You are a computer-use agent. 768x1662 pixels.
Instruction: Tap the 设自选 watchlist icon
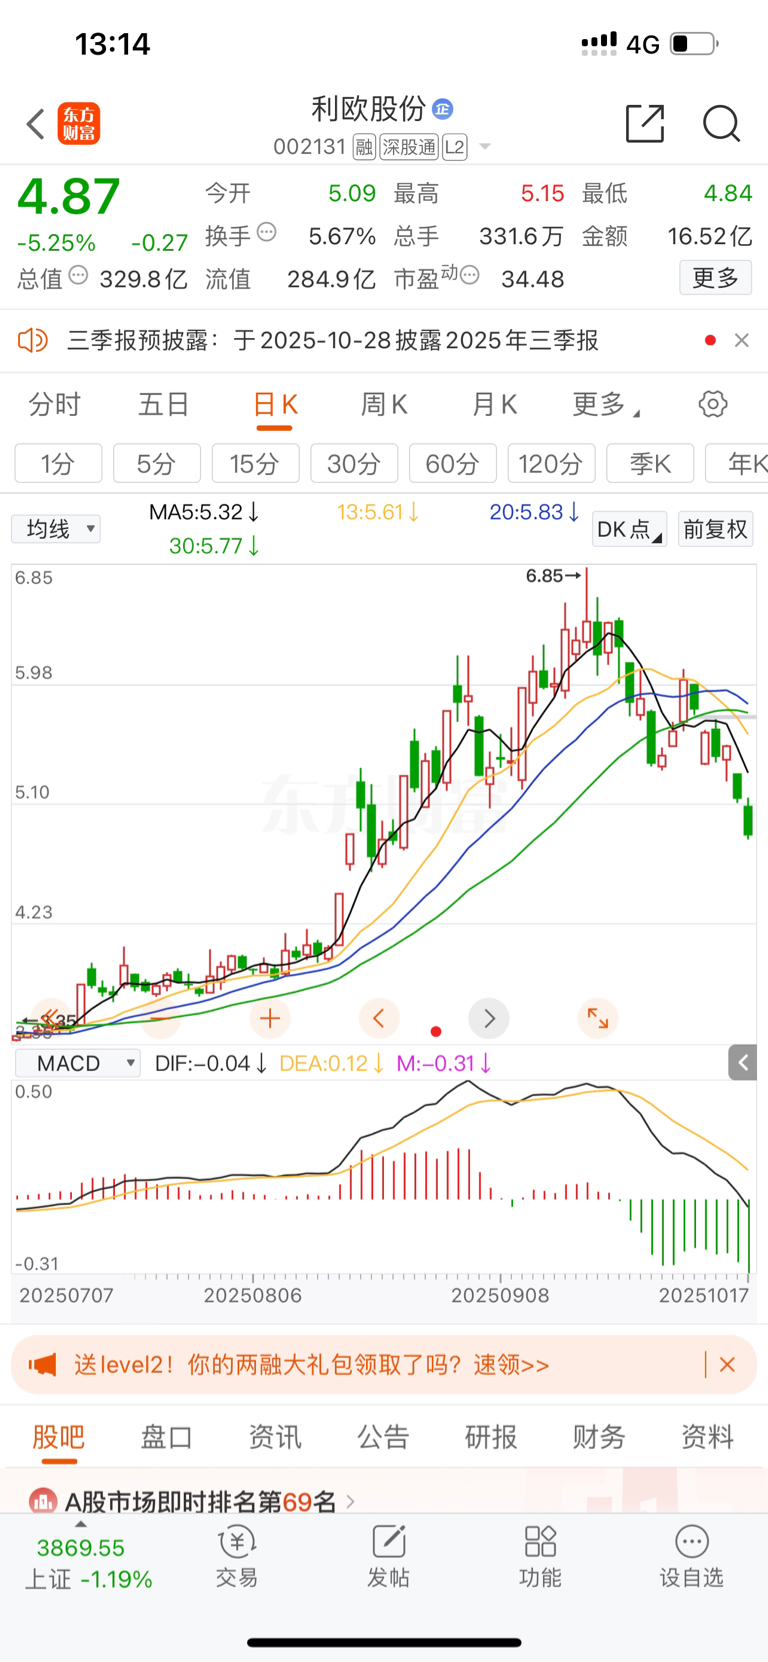pos(691,1557)
